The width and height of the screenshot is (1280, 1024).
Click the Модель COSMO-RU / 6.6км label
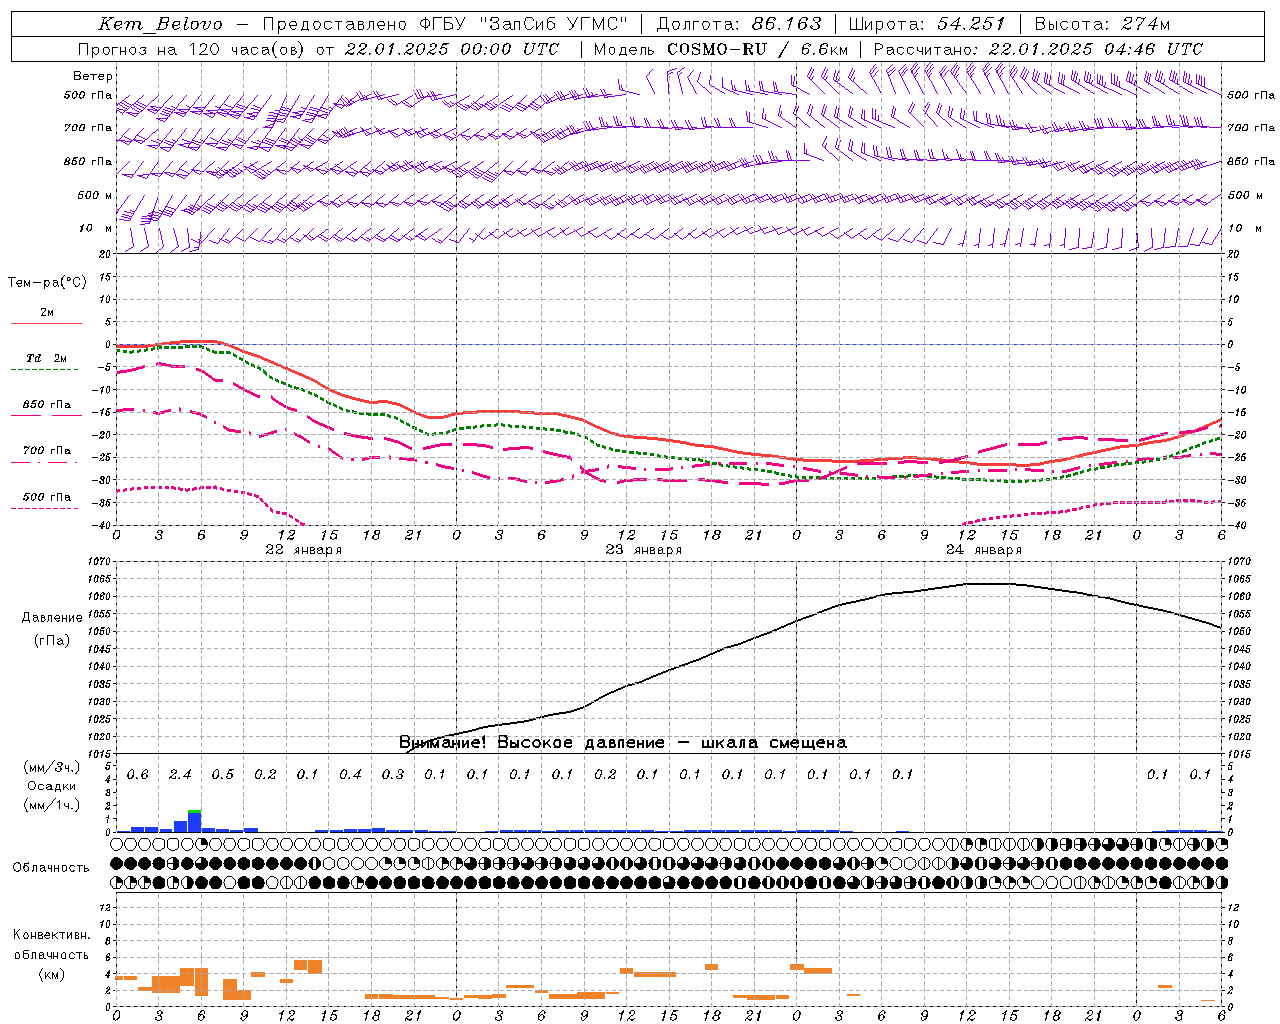click(x=721, y=49)
